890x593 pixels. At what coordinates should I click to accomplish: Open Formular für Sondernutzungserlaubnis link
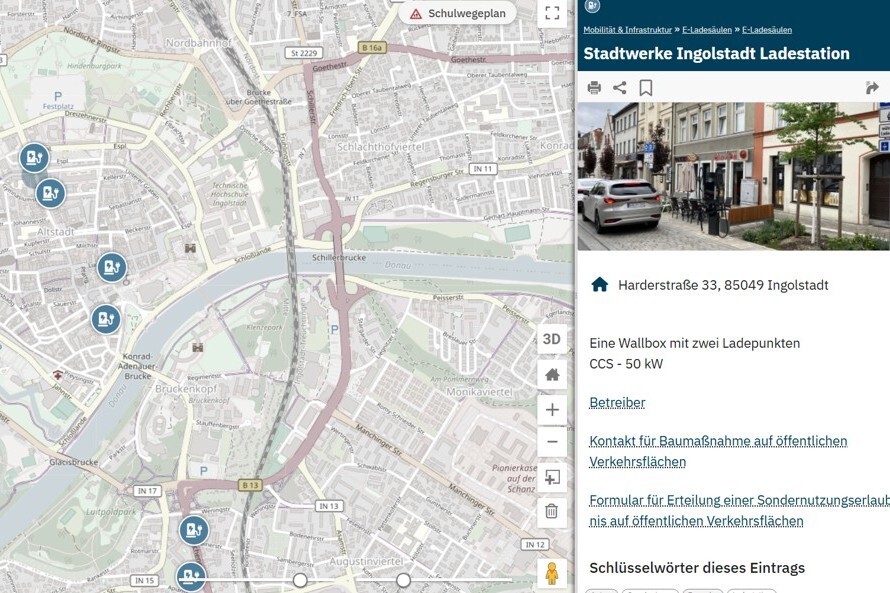pyautogui.click(x=739, y=510)
